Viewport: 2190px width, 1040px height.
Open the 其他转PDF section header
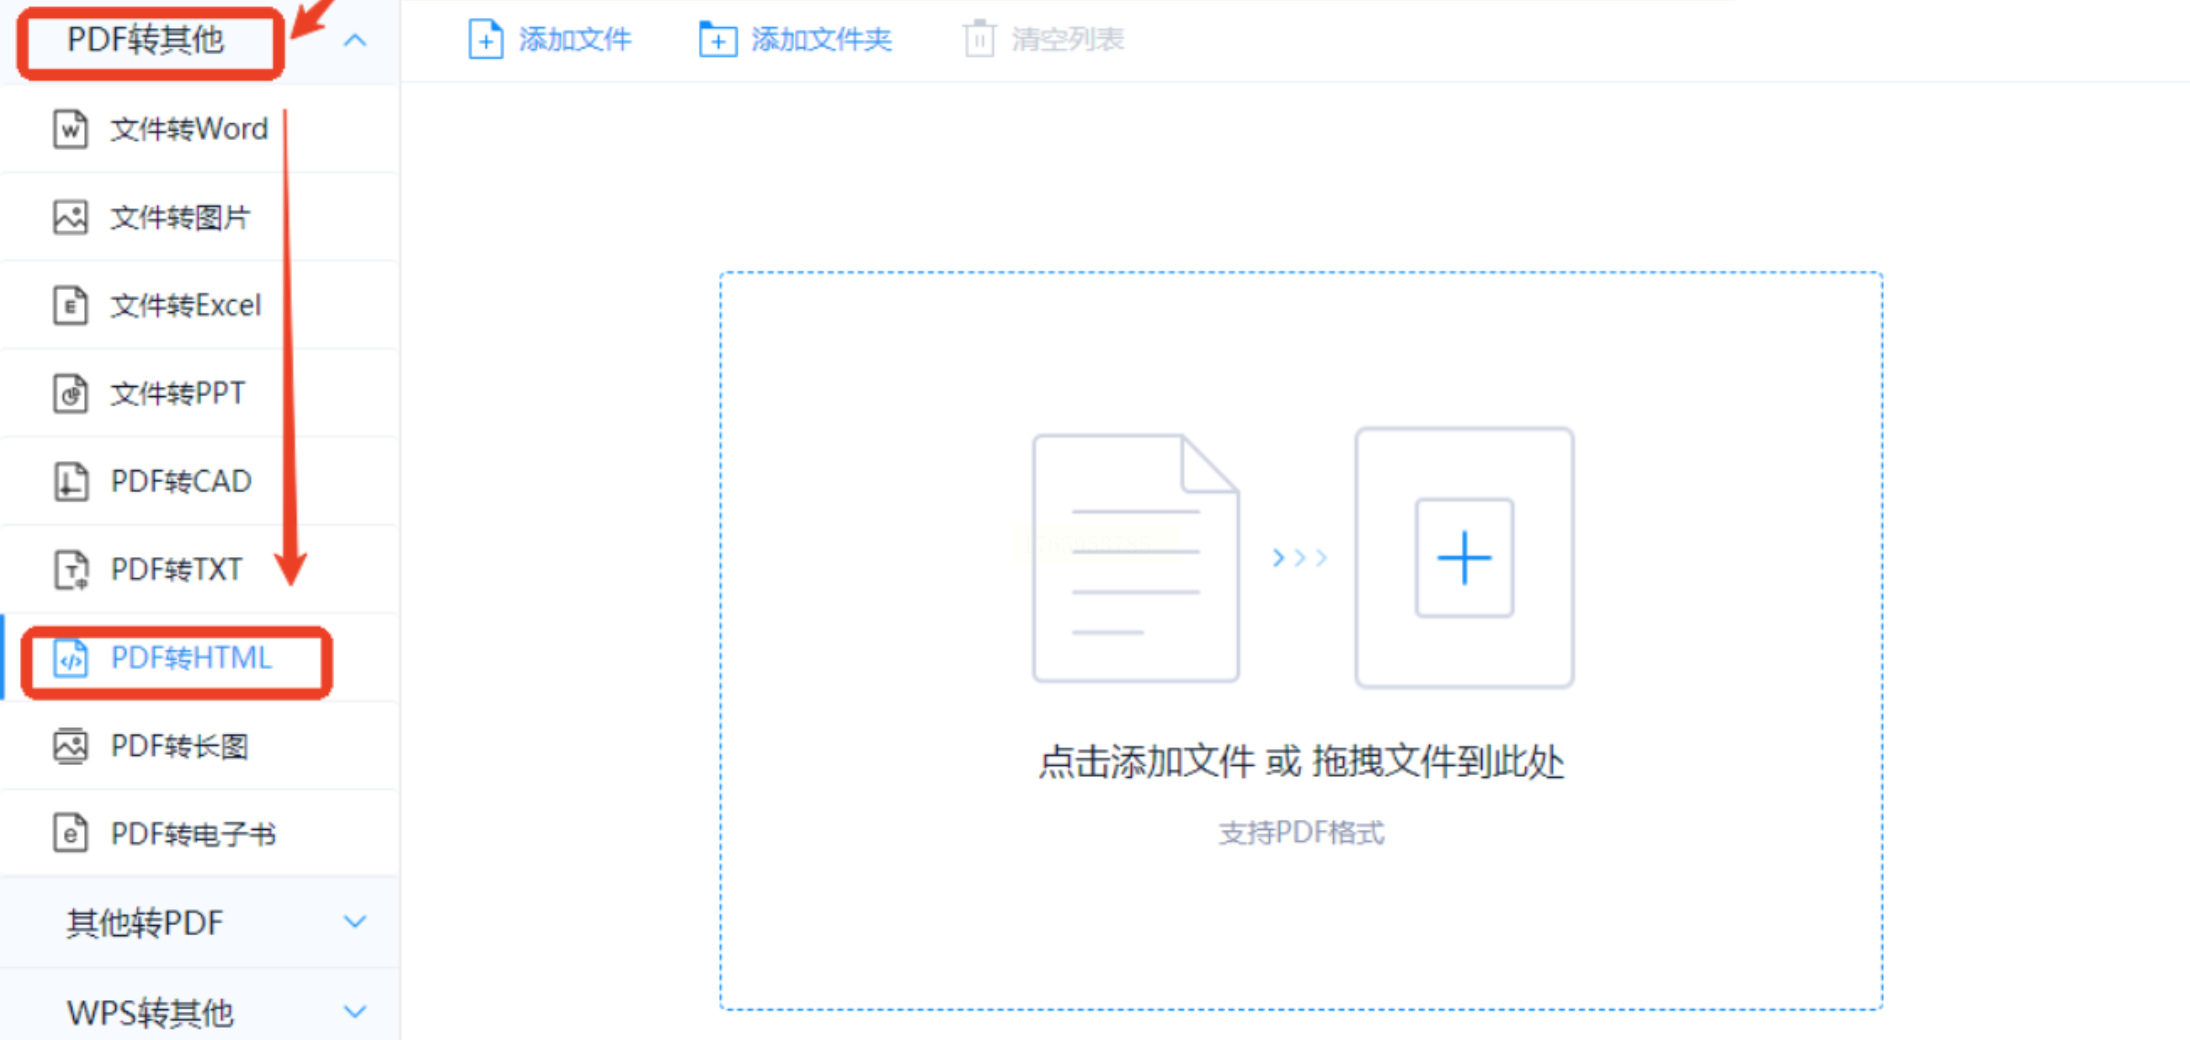pyautogui.click(x=200, y=922)
